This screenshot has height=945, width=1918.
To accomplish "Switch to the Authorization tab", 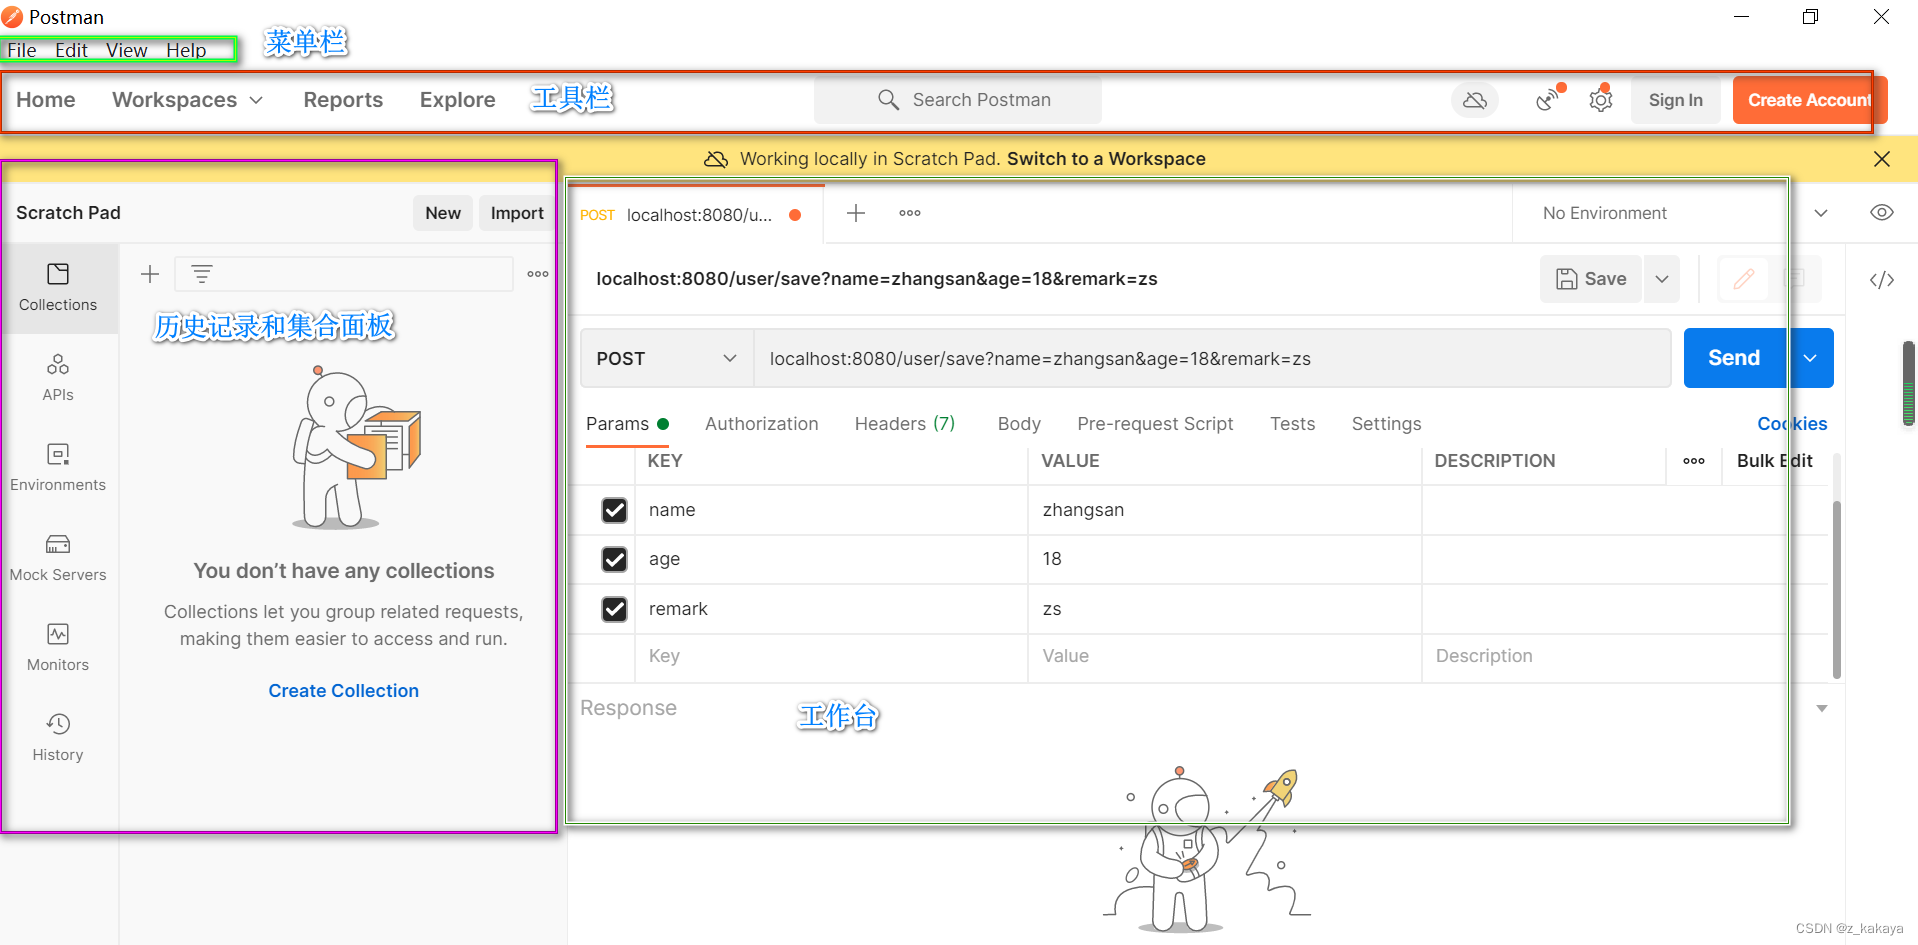I will 762,424.
